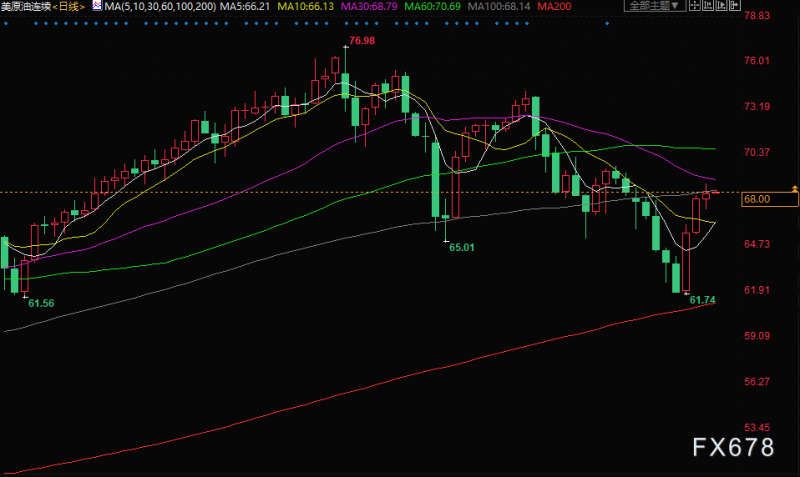Click the crosshair cursor tool icon
Screen dimensions: 800x477
(694, 6)
